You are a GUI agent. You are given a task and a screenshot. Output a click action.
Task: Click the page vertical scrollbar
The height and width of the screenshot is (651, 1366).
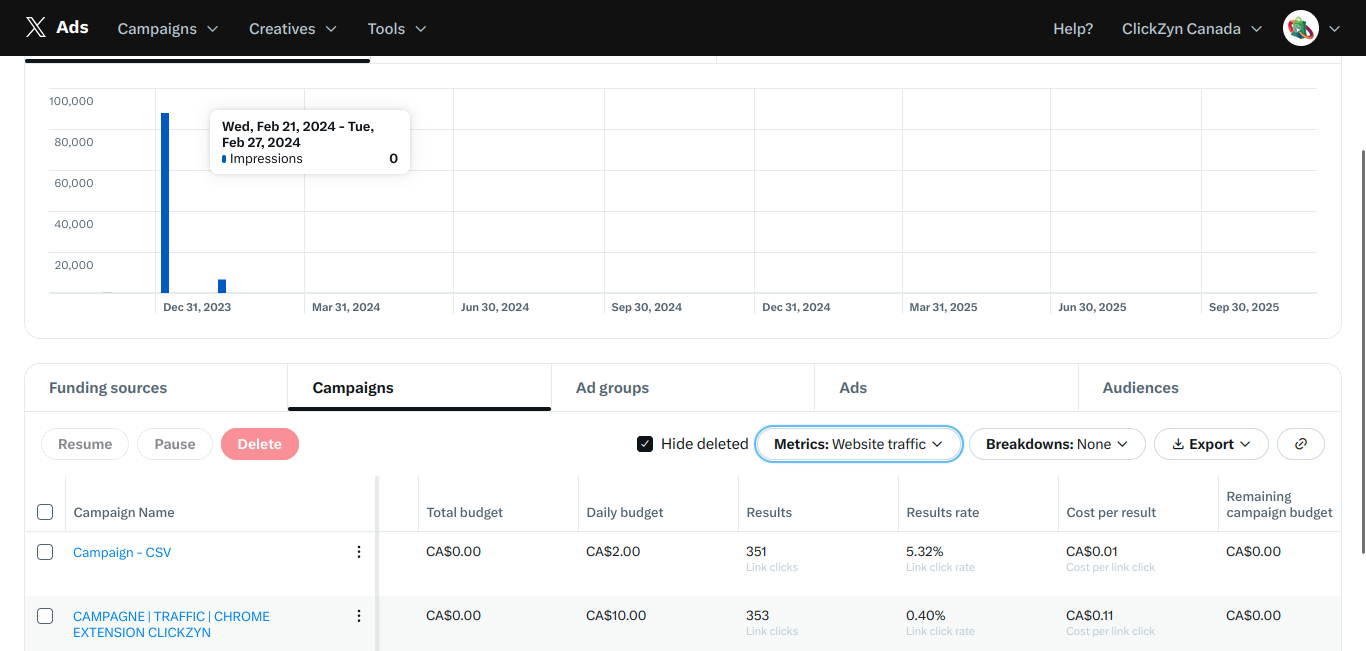(x=1361, y=350)
